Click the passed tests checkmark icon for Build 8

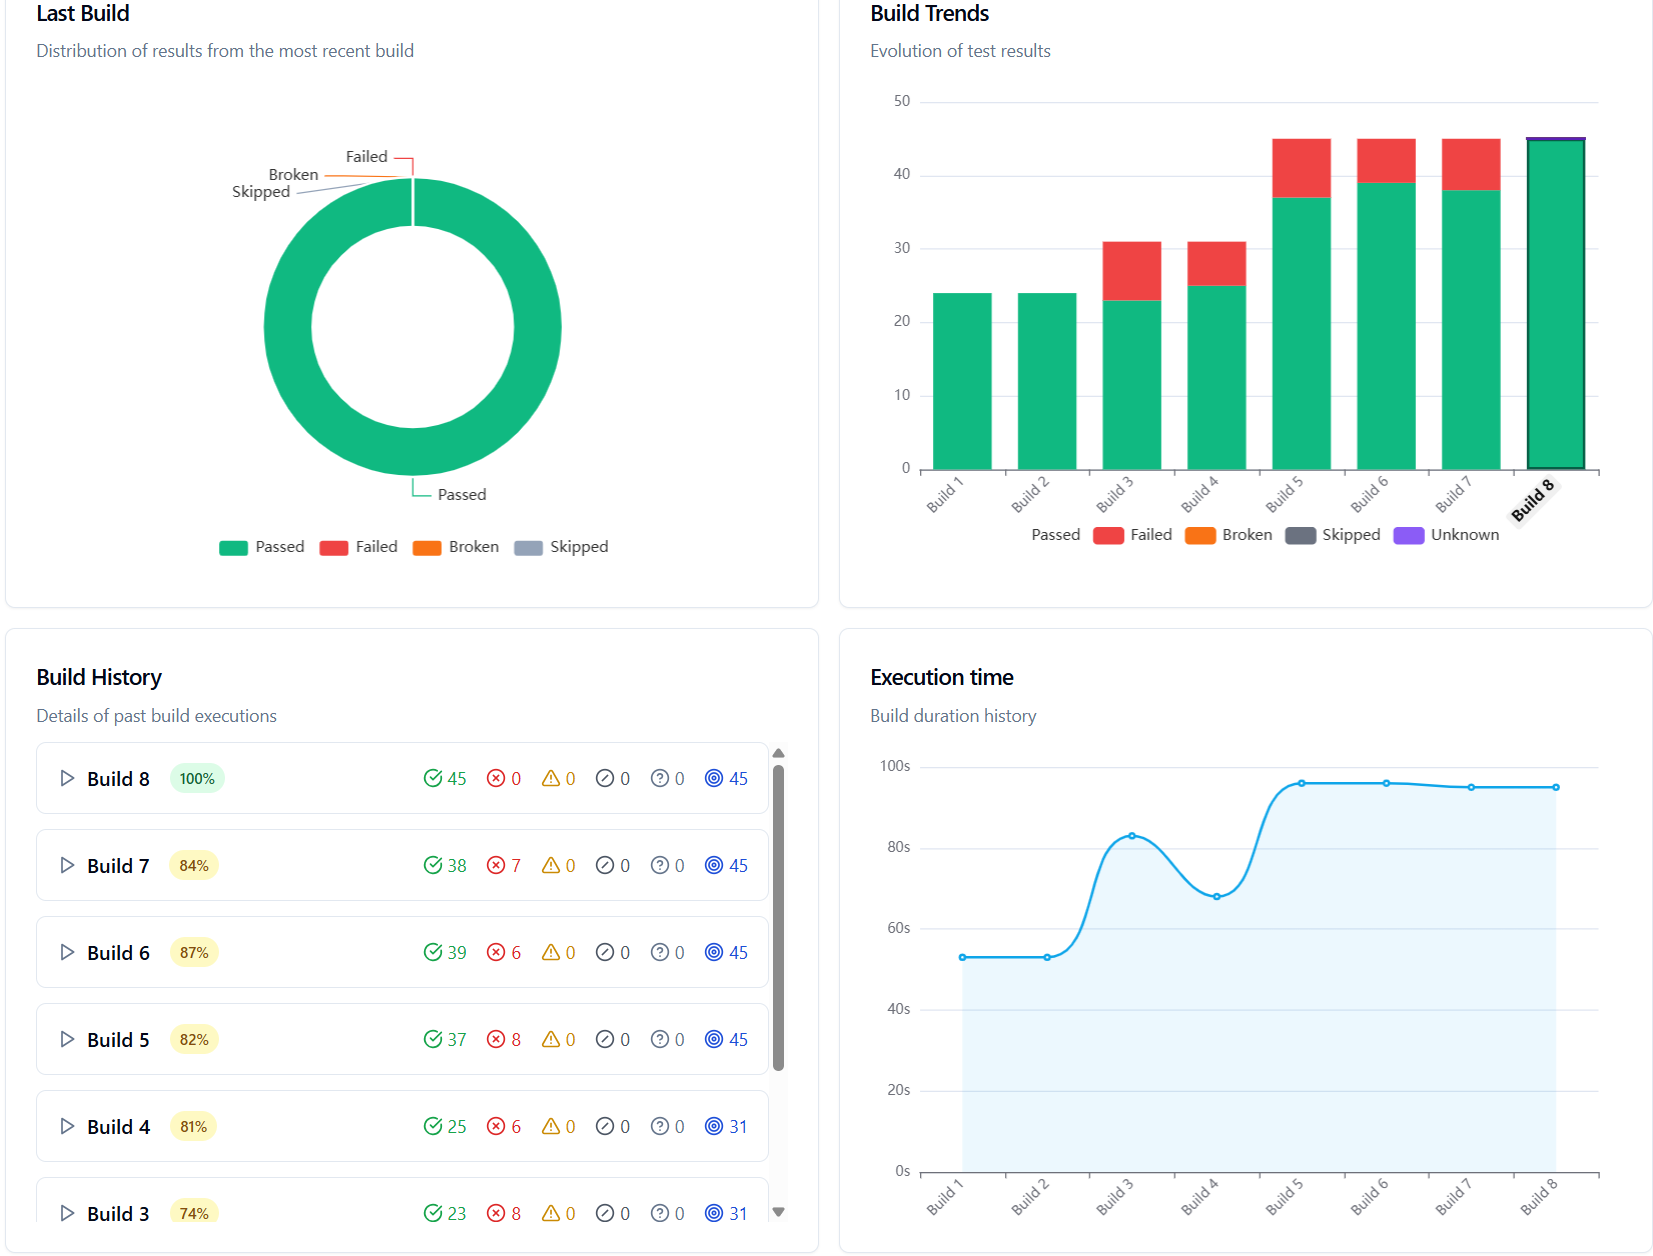pos(432,778)
